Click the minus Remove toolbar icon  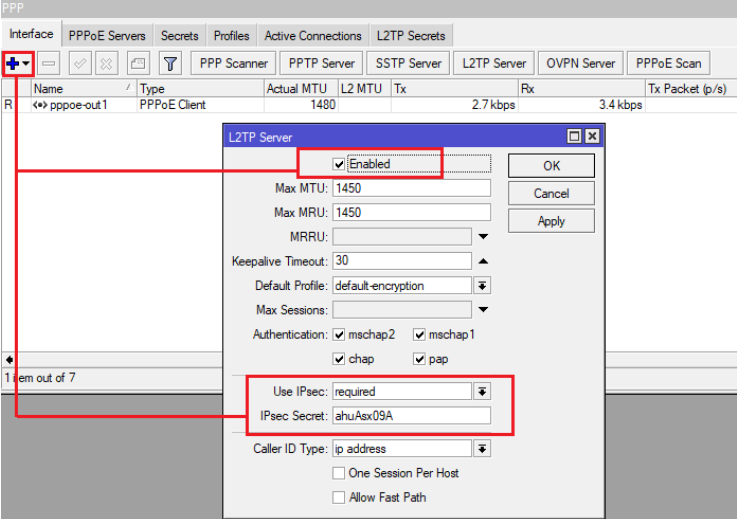[x=49, y=63]
